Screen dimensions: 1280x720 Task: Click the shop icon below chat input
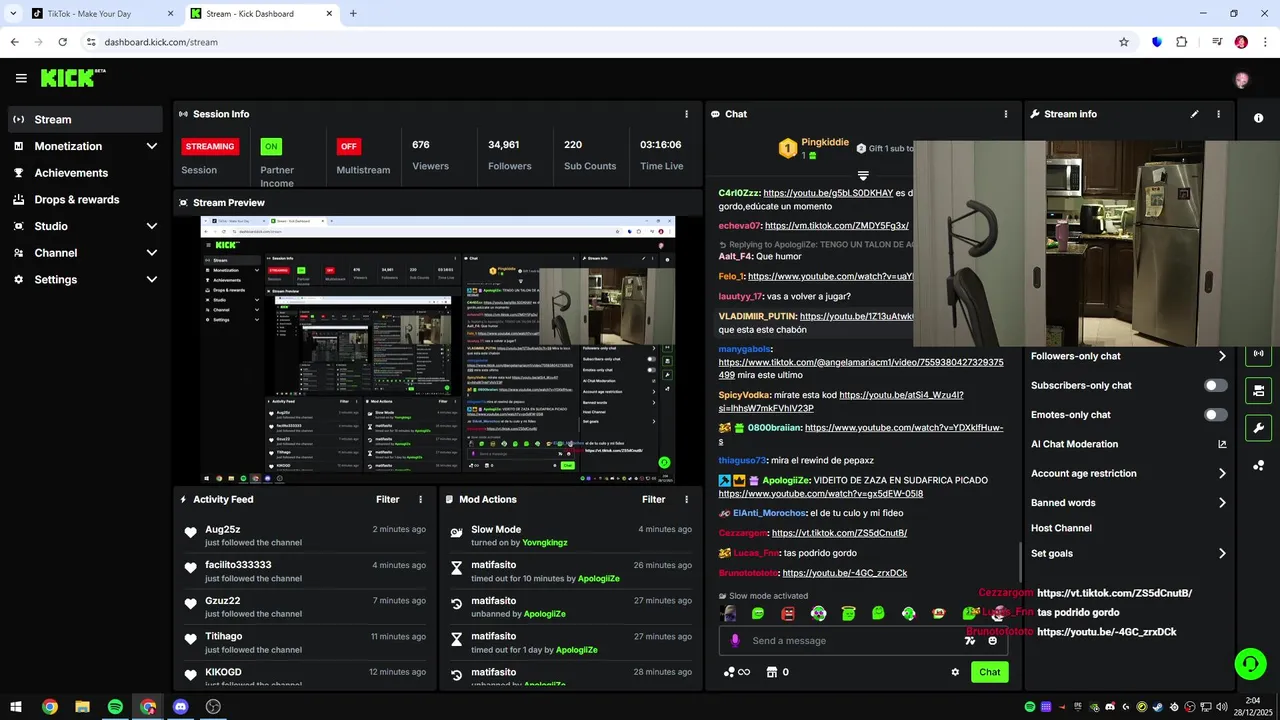[x=772, y=672]
